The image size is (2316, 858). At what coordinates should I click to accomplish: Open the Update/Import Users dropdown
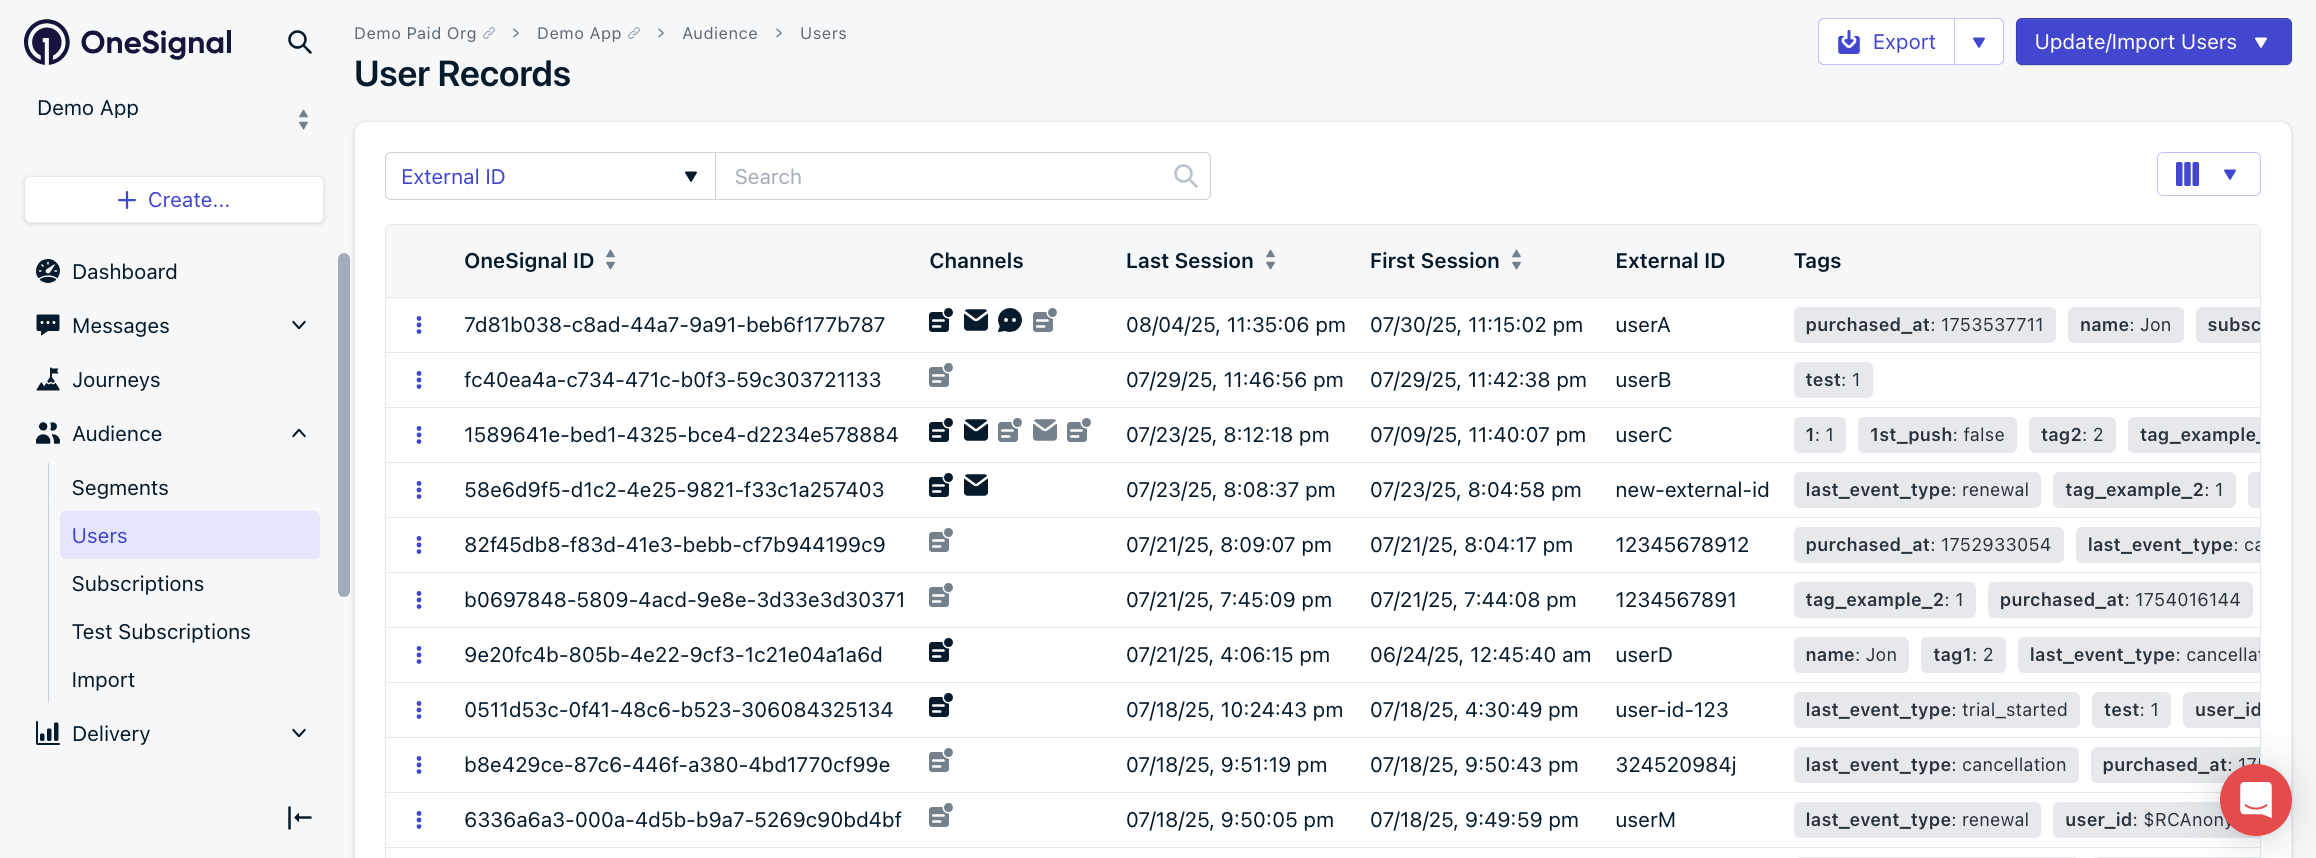(2153, 42)
